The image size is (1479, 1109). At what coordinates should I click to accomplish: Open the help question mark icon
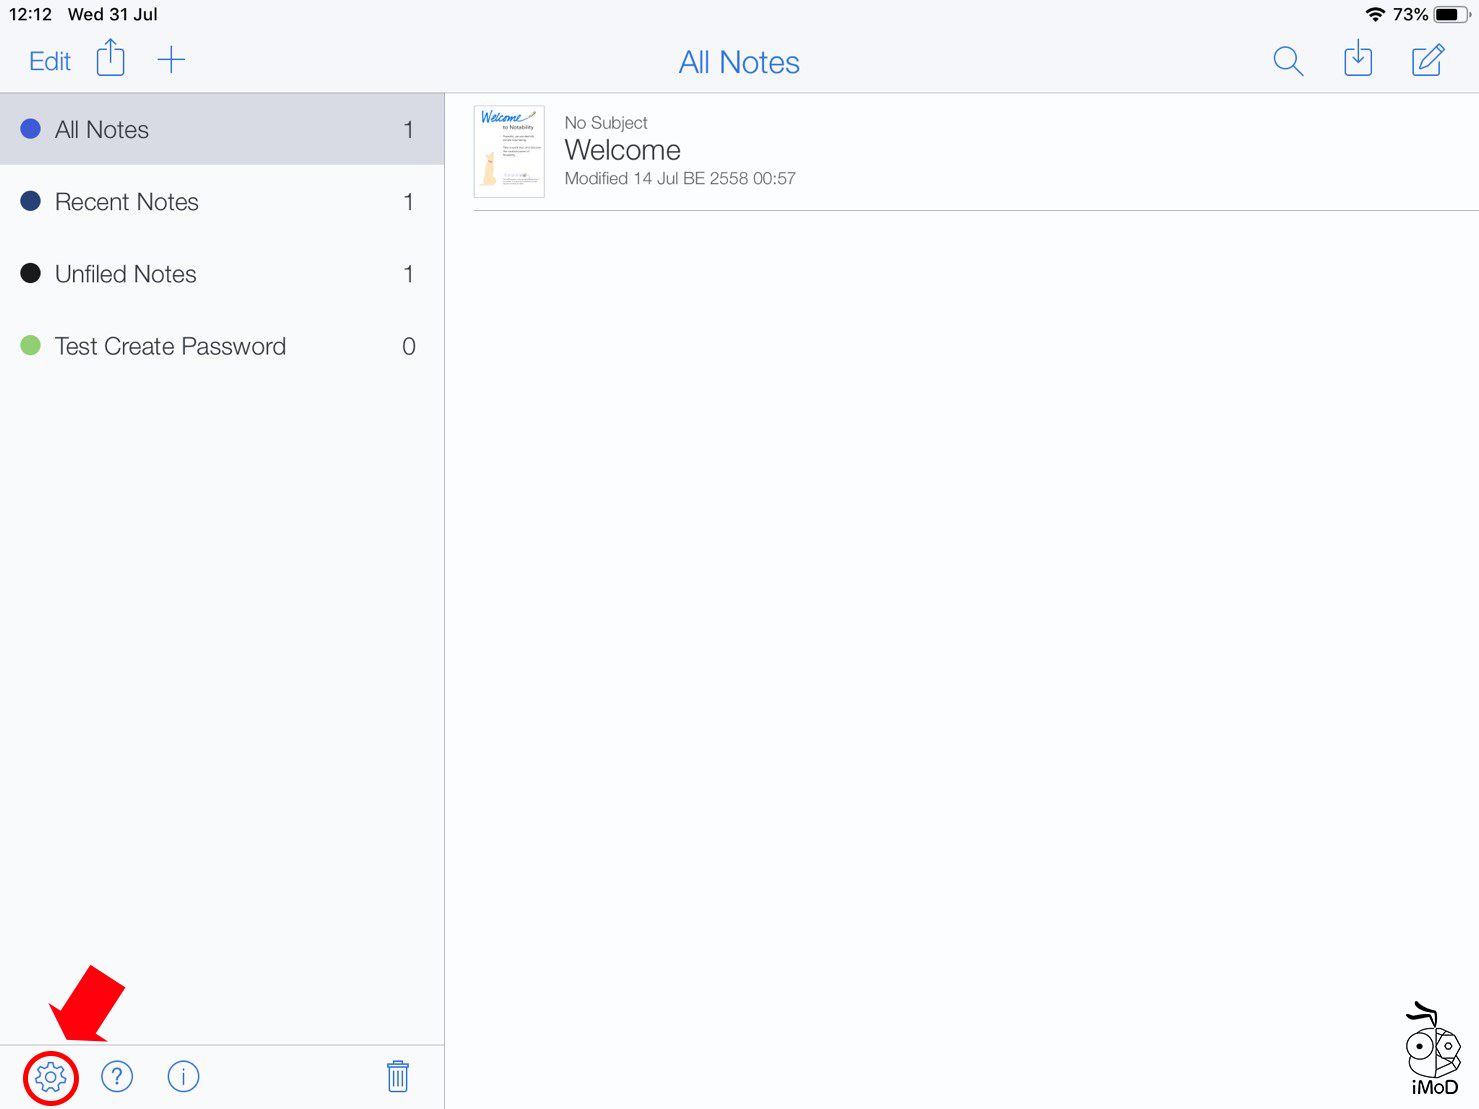pyautogui.click(x=117, y=1077)
